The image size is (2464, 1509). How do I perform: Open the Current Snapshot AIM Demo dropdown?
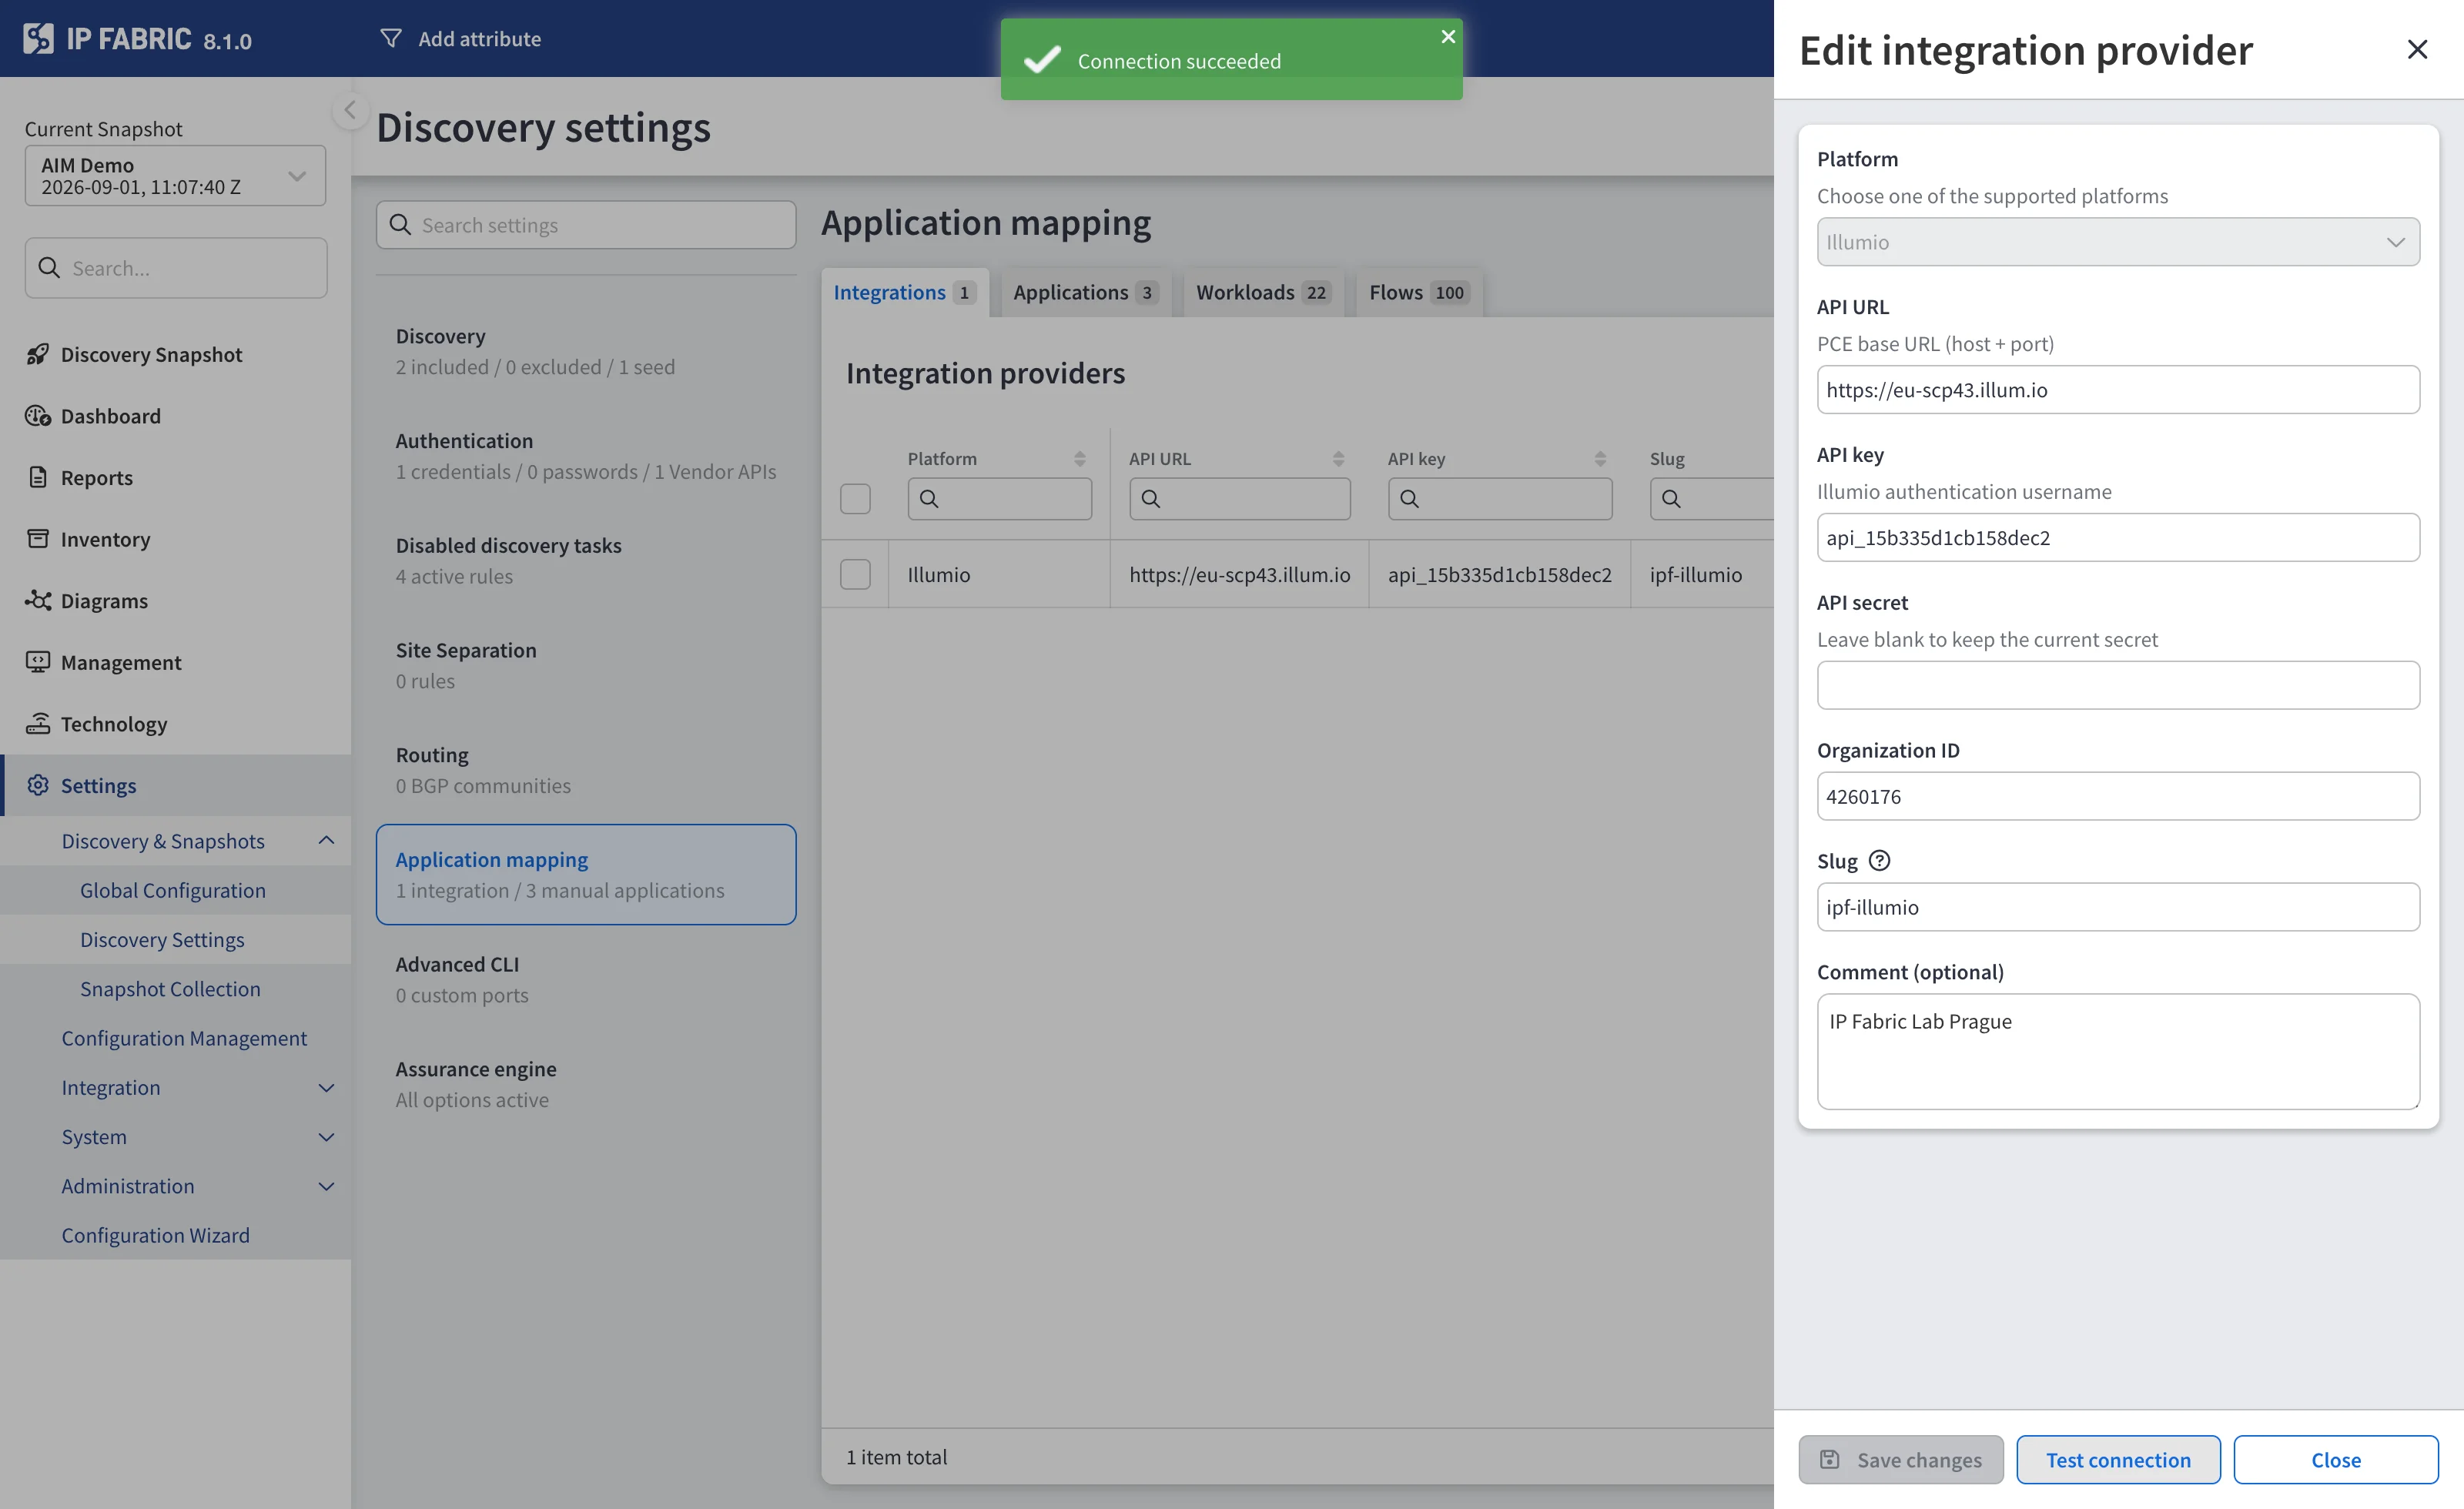tap(175, 175)
